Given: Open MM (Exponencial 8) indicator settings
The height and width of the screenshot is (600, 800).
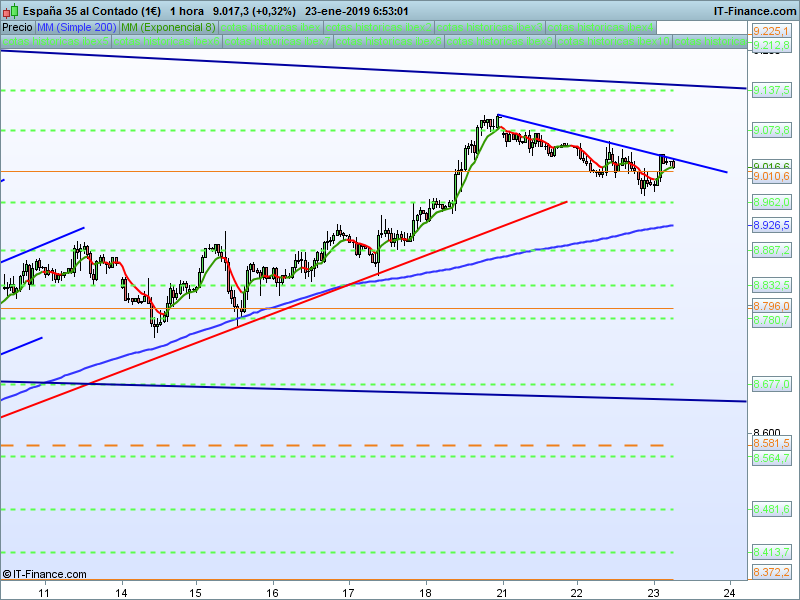Looking at the screenshot, I should 168,27.
